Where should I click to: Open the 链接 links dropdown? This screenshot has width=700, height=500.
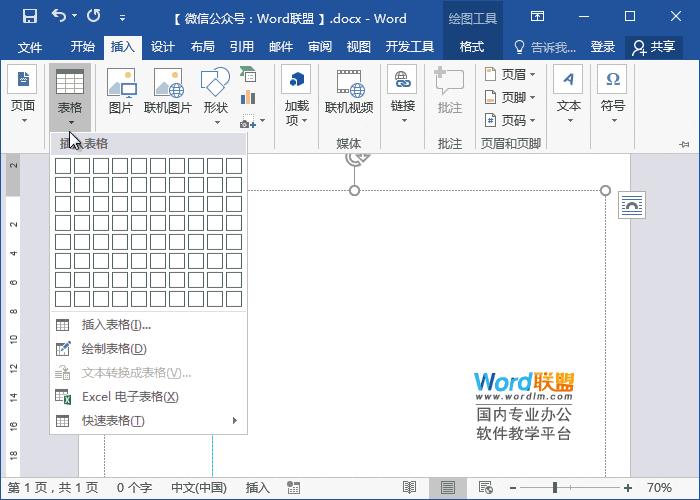click(x=403, y=95)
